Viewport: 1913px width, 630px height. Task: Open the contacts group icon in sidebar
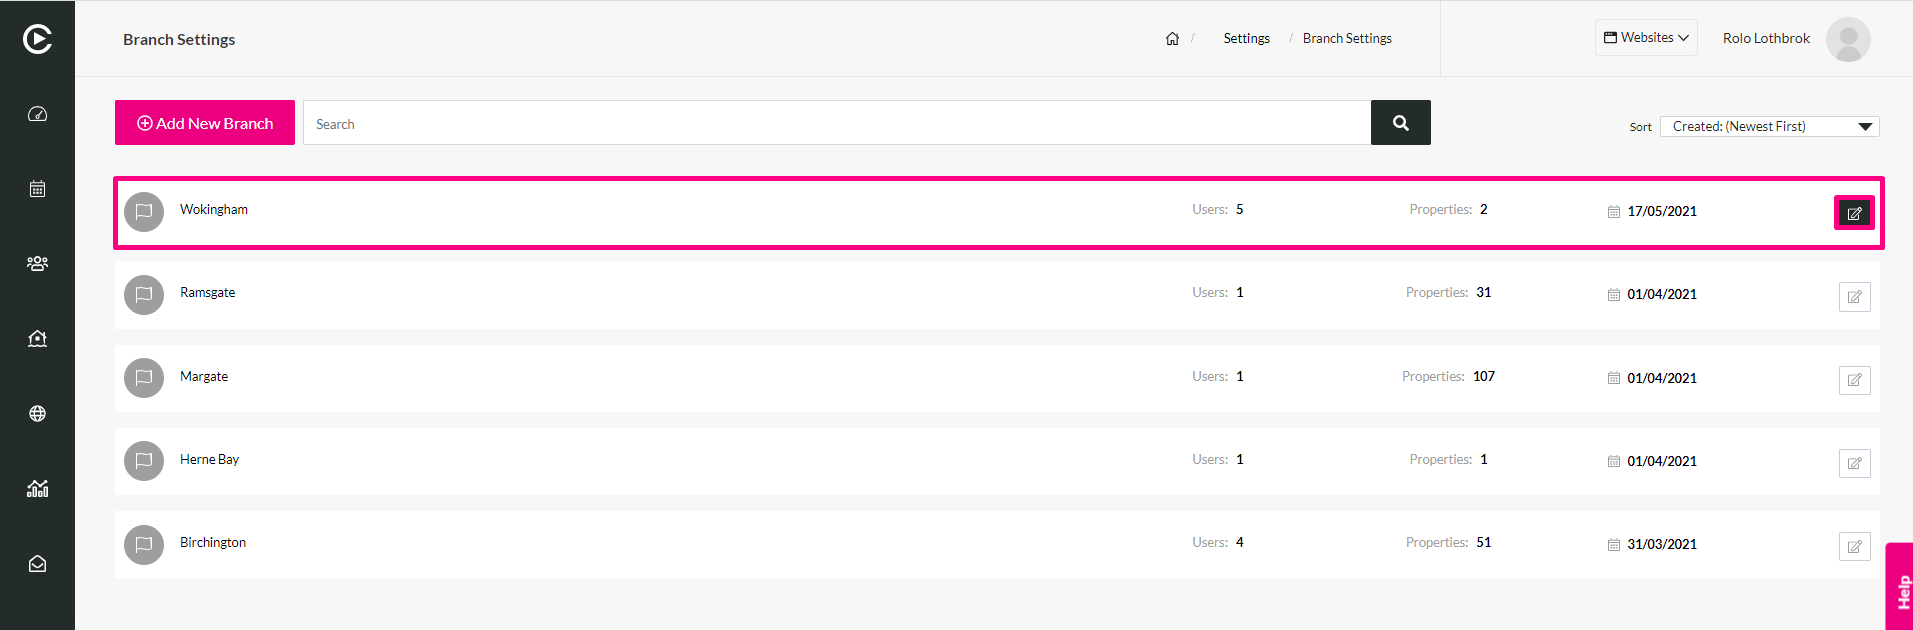click(37, 264)
